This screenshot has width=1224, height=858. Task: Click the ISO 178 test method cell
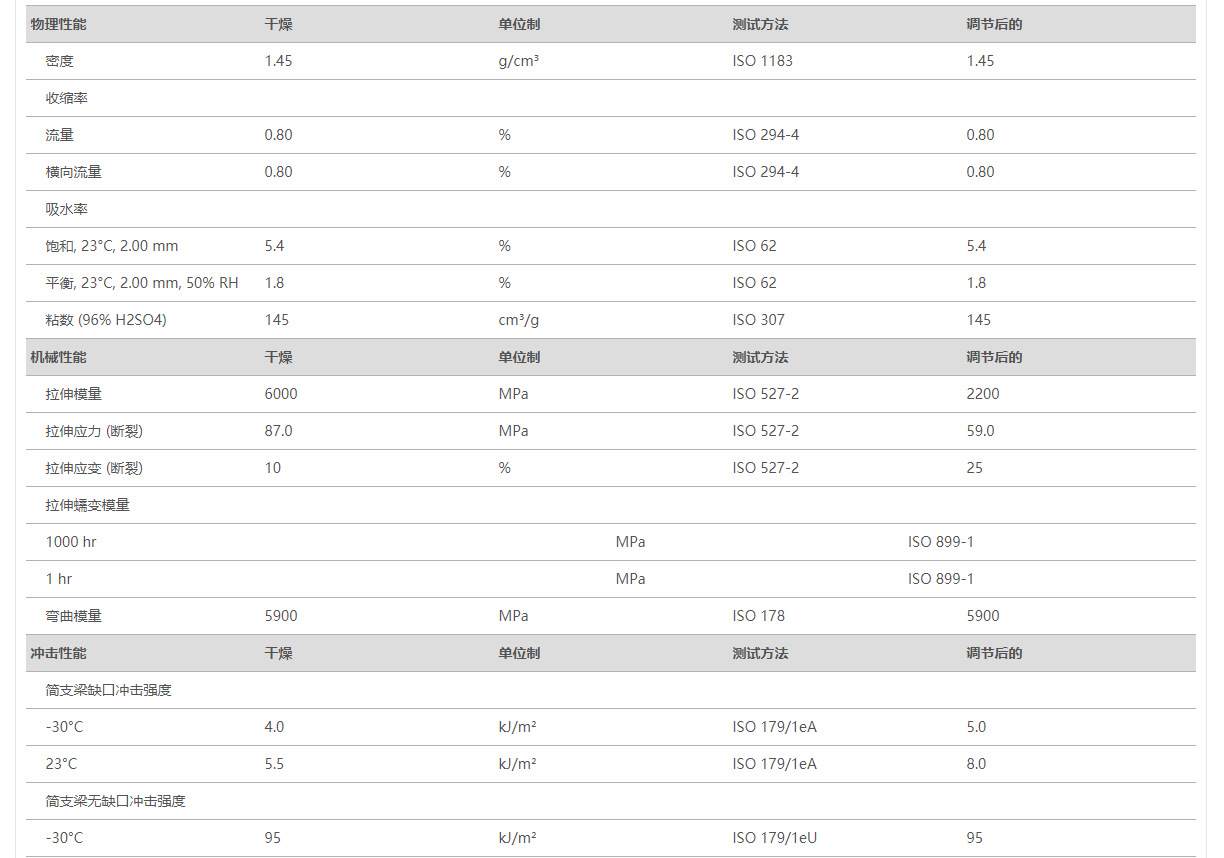[758, 616]
